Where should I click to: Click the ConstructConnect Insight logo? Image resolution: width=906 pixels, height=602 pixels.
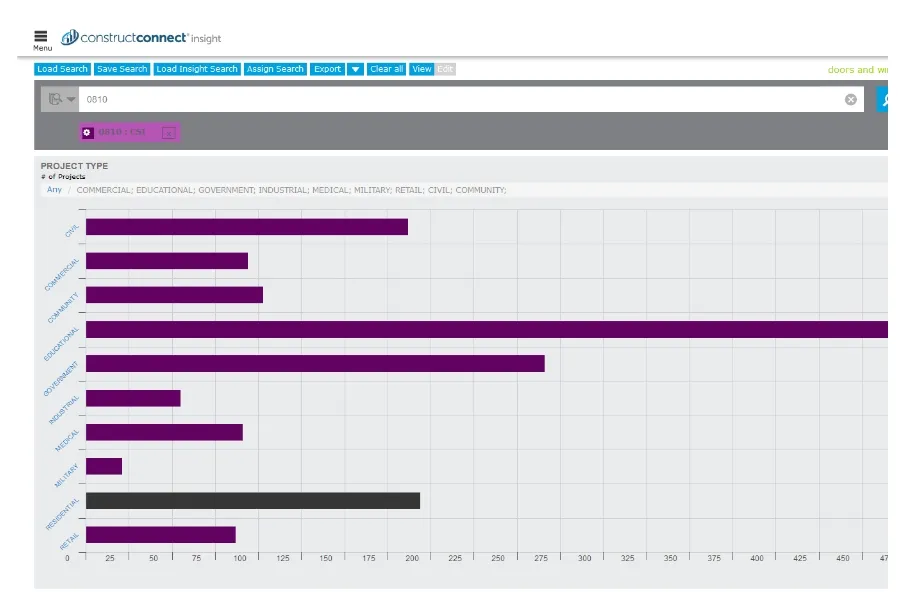click(x=141, y=38)
